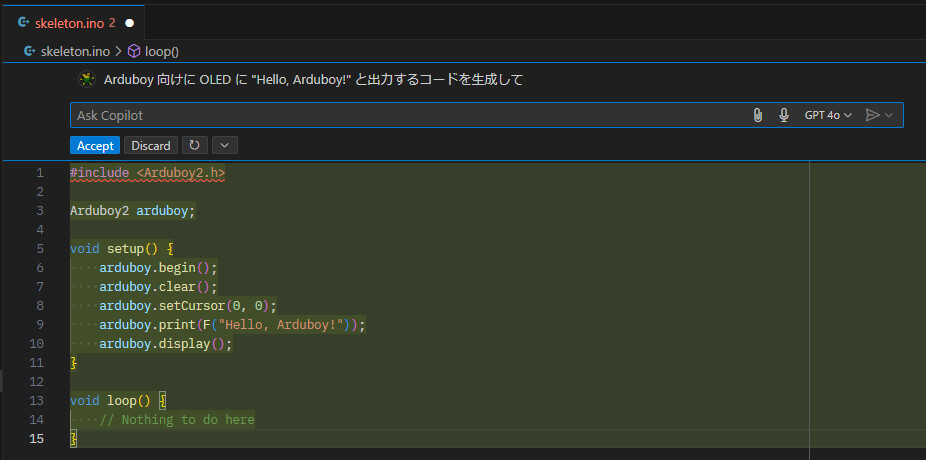This screenshot has height=460, width=926.
Task: Accept the Copilot suggested code
Action: point(95,145)
